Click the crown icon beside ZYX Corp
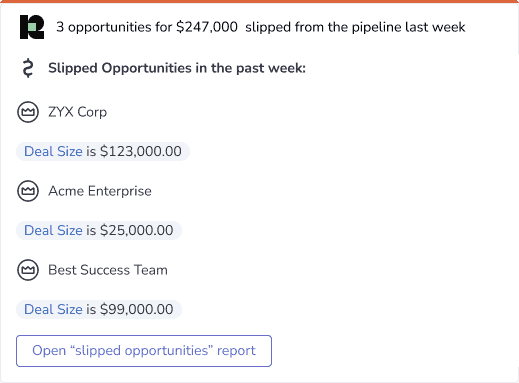Screen dimensions: 519x383 click(28, 112)
